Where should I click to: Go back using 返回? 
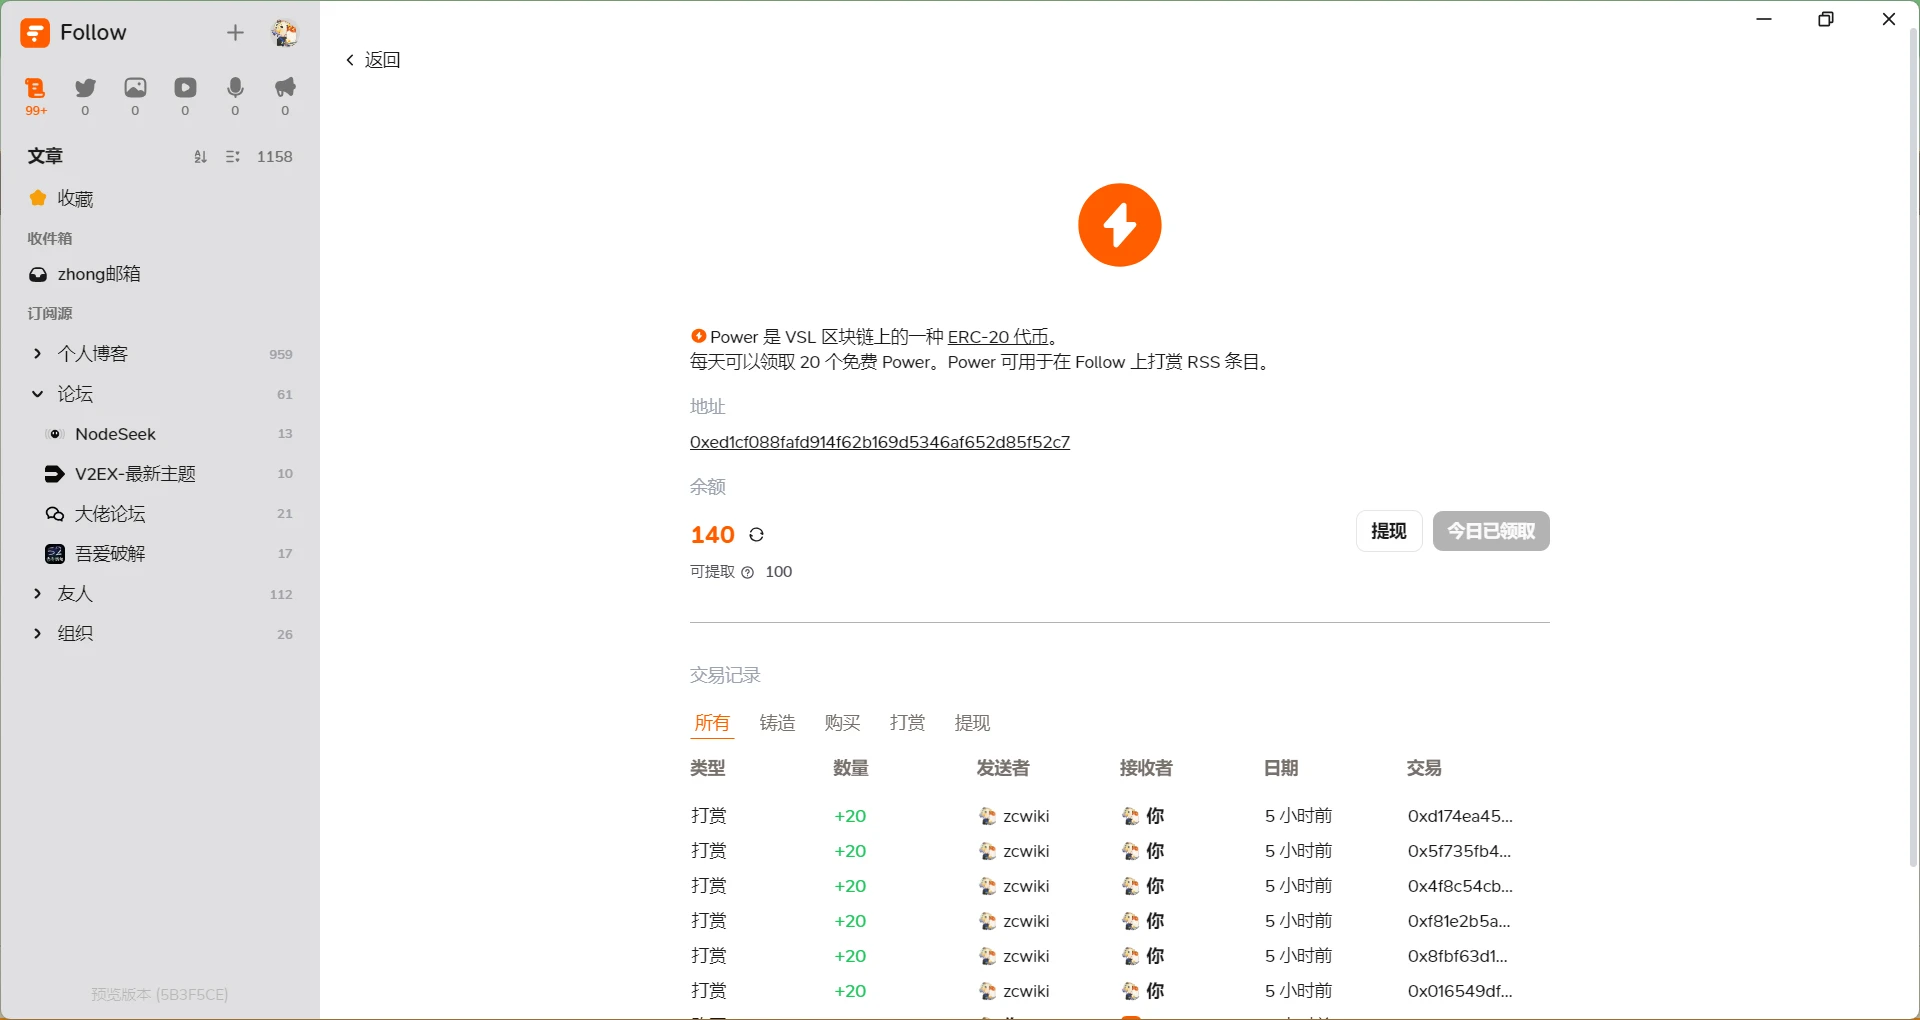(x=373, y=60)
